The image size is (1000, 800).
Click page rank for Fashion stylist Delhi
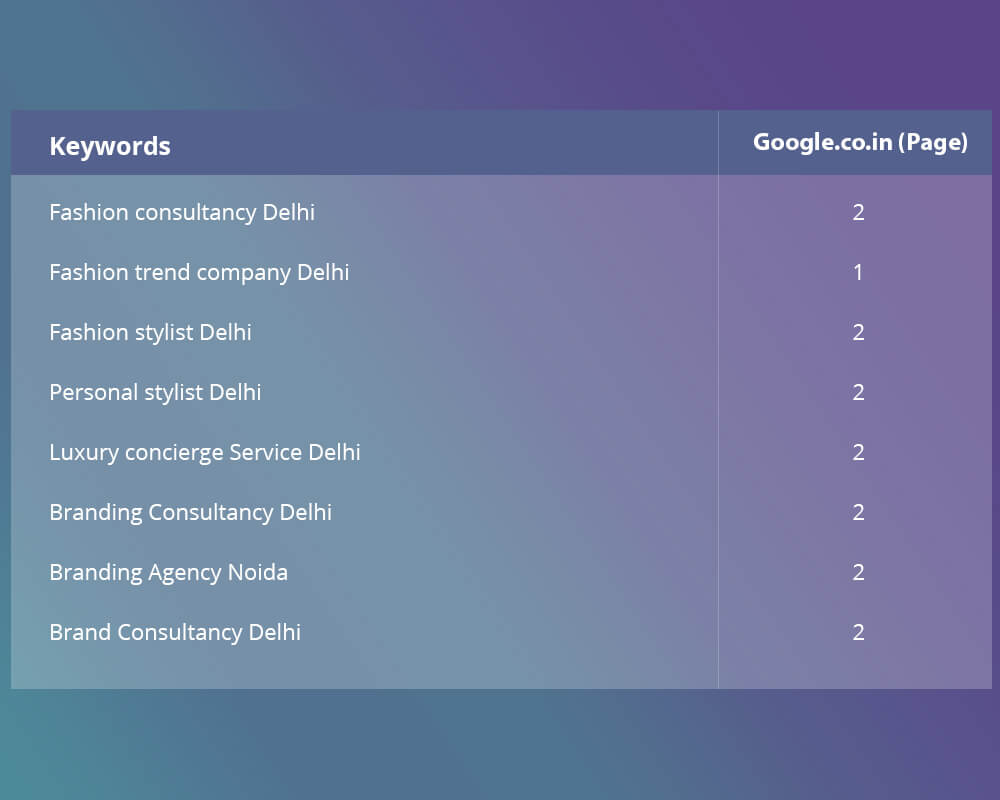click(x=858, y=332)
